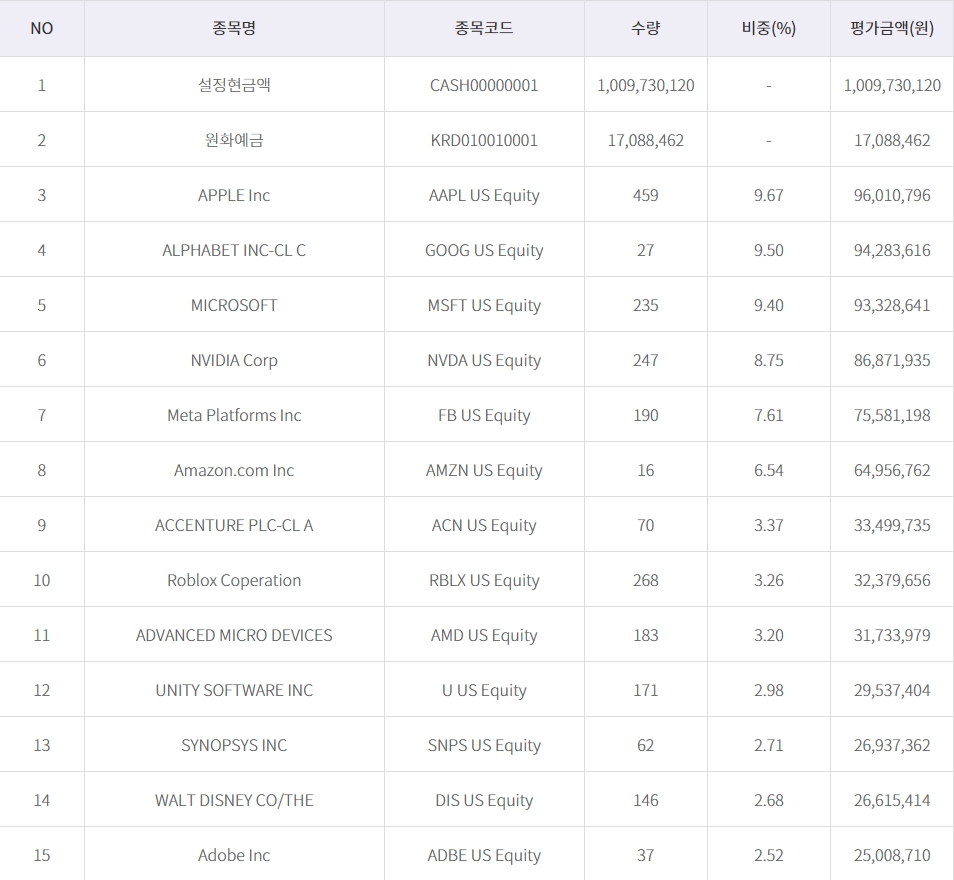Click AMD weight 3.20
Screen dimensions: 954x880
768,635
